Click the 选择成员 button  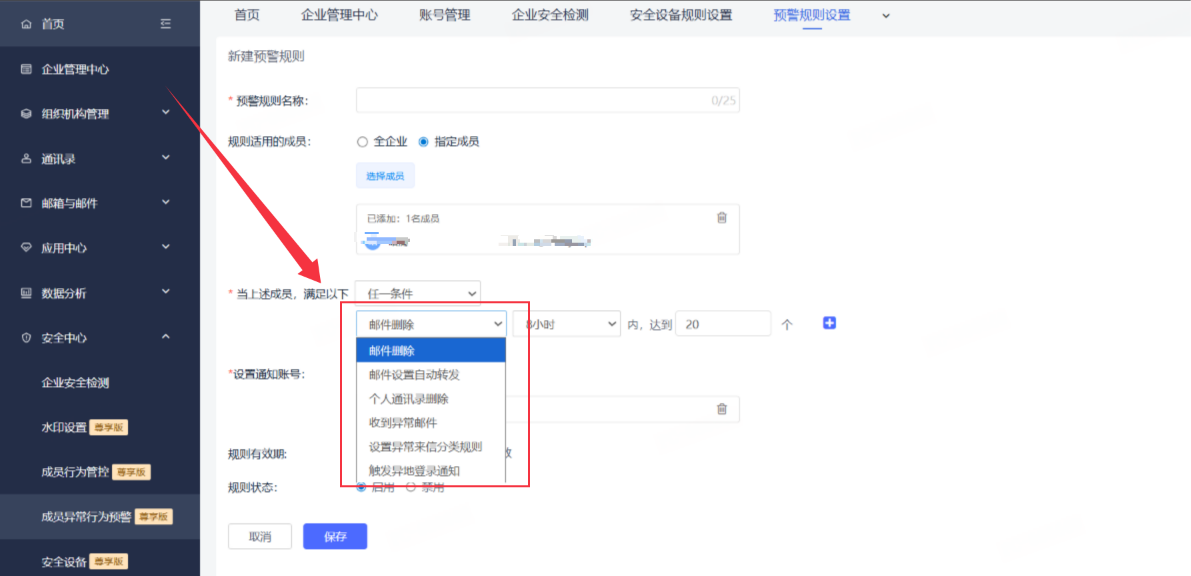[x=385, y=176]
